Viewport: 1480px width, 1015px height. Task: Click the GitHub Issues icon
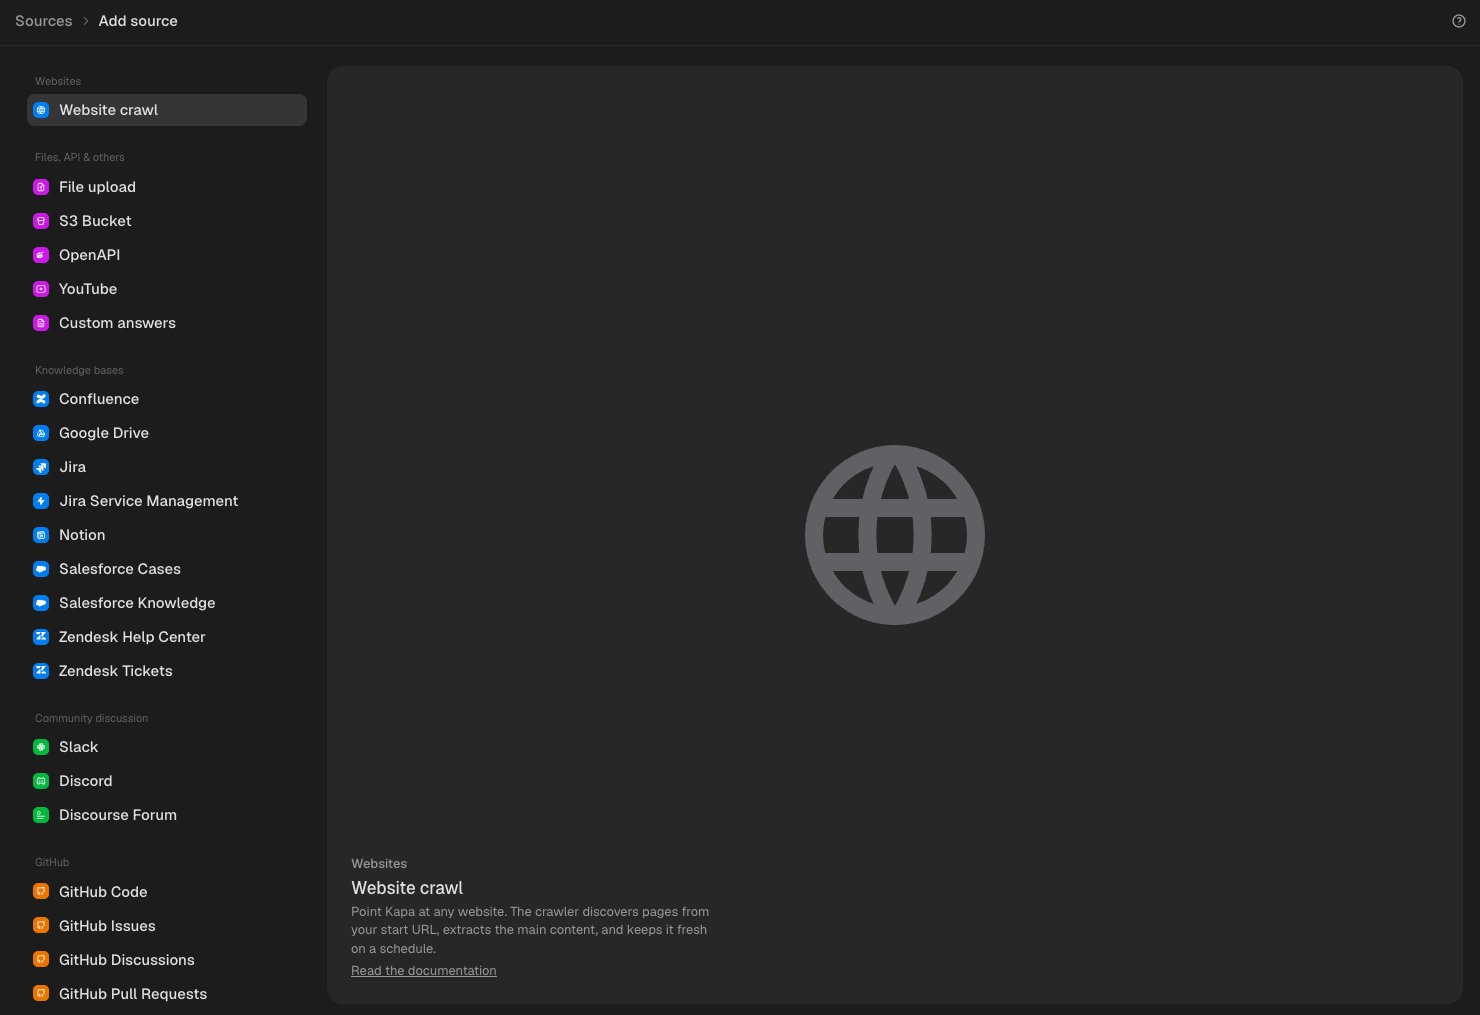(41, 926)
